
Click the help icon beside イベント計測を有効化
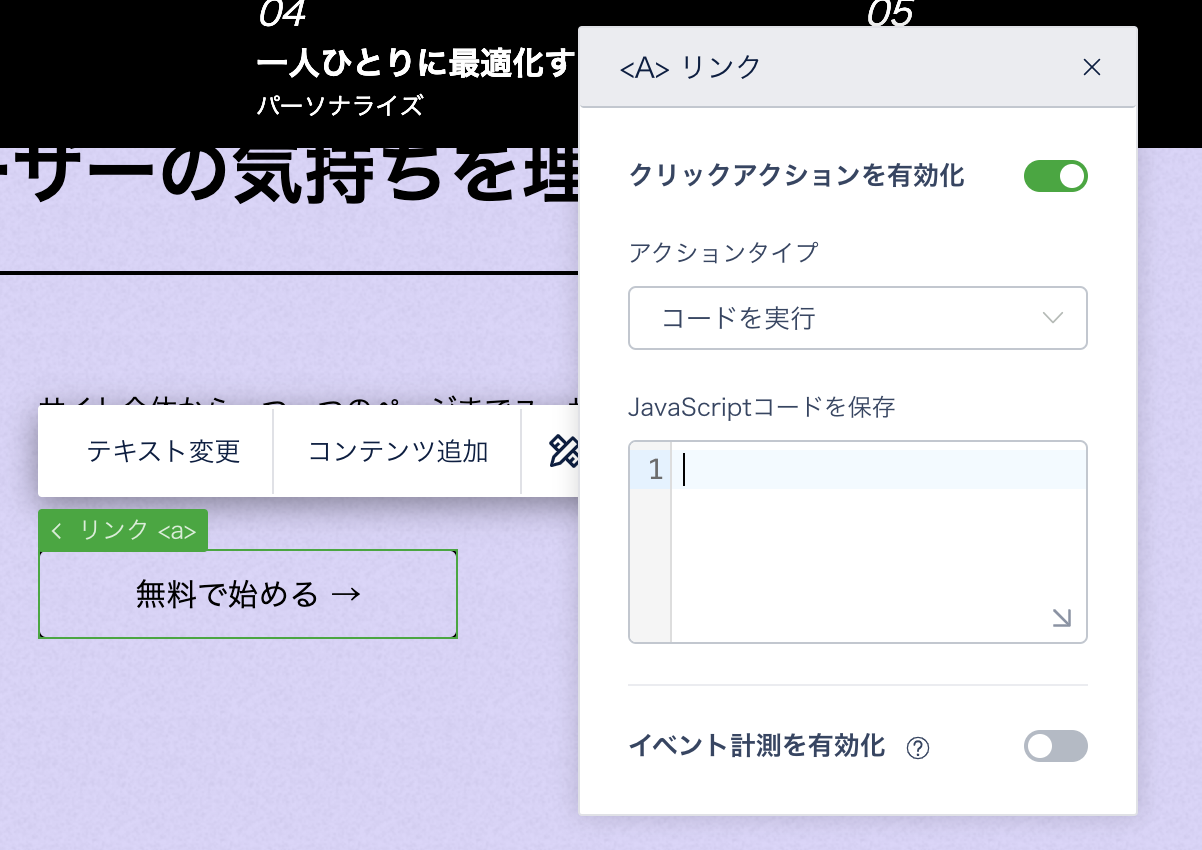917,748
